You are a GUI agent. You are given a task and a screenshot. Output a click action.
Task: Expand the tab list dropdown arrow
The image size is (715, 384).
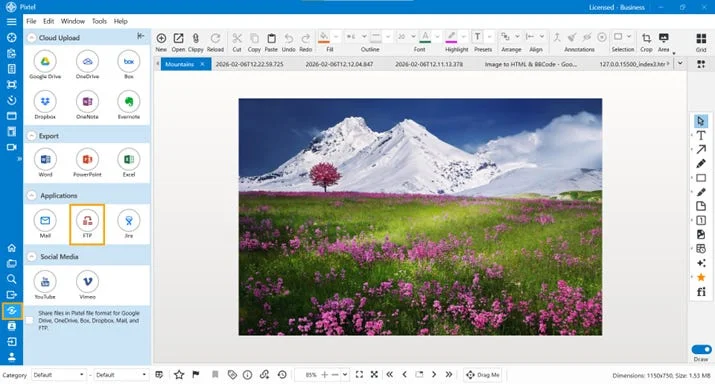pos(680,64)
